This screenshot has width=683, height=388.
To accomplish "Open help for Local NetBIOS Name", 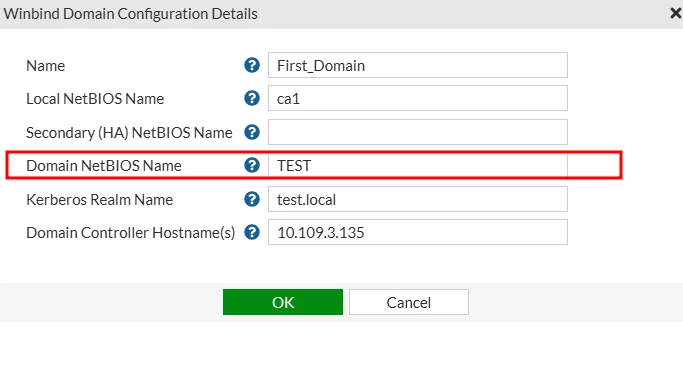I will tap(252, 98).
